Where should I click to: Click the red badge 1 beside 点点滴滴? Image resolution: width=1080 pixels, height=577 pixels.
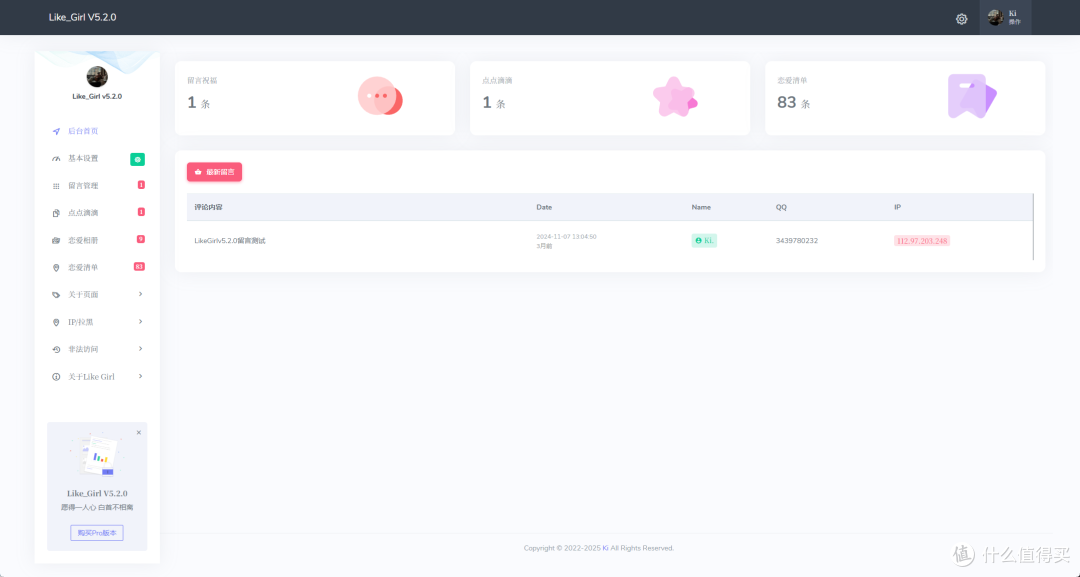[x=141, y=212]
